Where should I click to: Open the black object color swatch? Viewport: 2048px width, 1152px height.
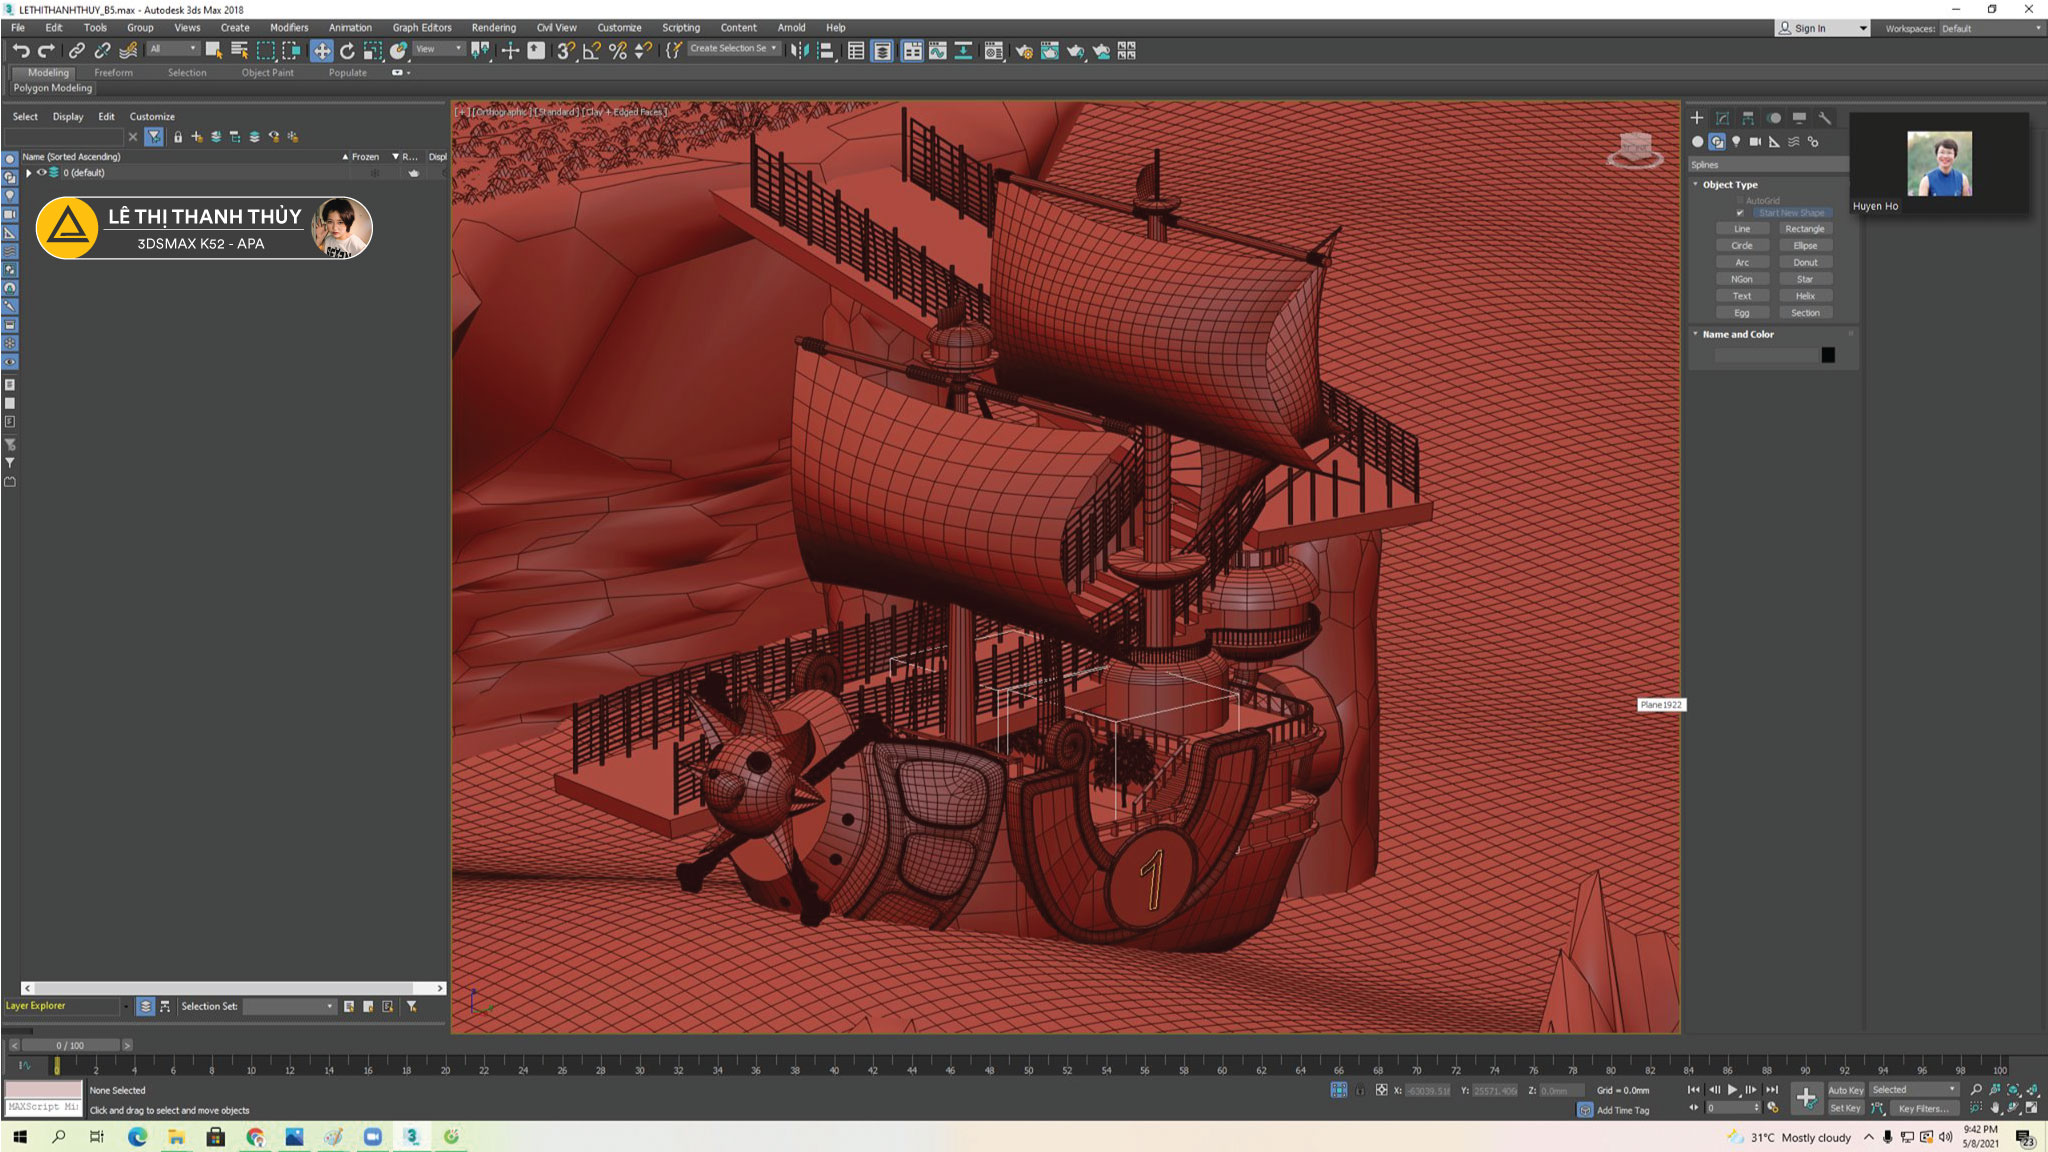click(1828, 355)
